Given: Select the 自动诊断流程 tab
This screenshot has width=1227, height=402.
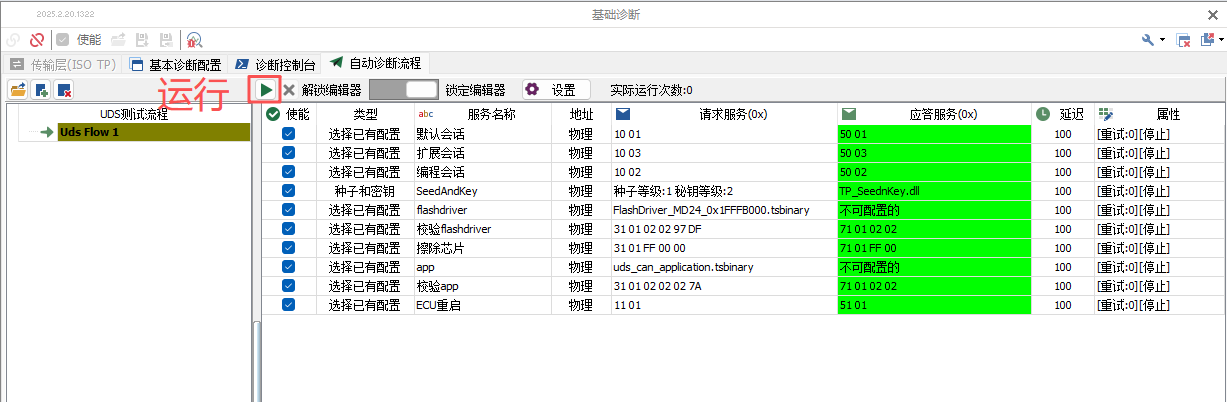Looking at the screenshot, I should (375, 63).
